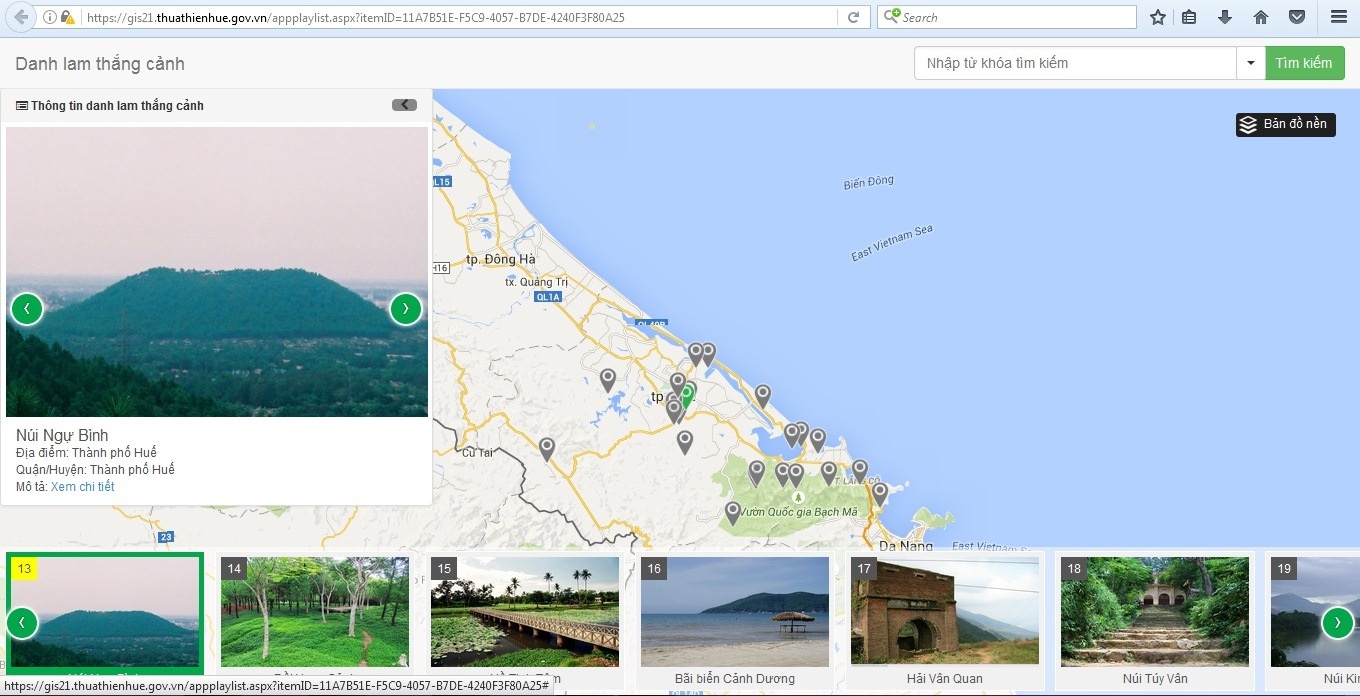Show next photo of Núi Ngự Bình
1360x696 pixels.
(x=405, y=309)
